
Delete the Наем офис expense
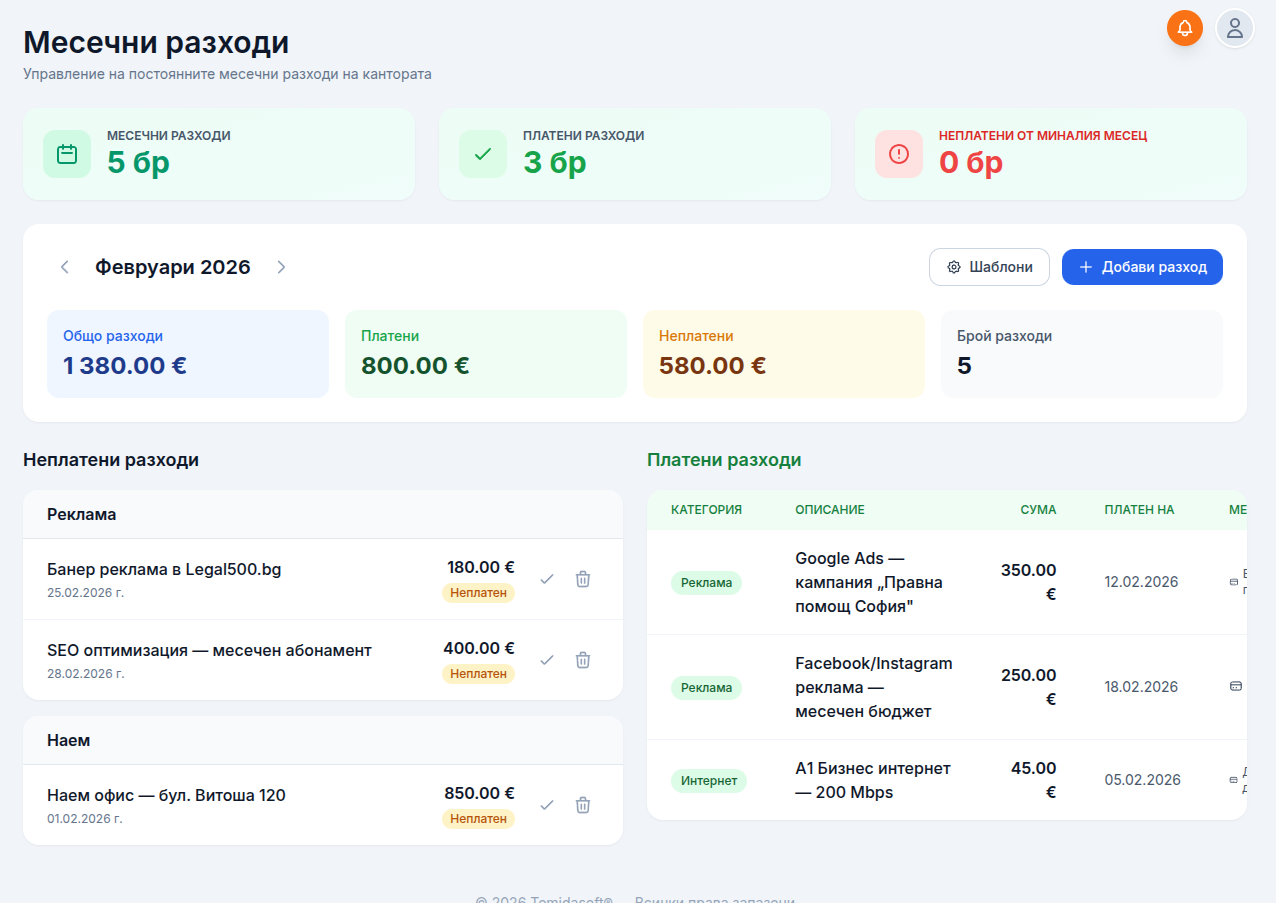coord(583,805)
